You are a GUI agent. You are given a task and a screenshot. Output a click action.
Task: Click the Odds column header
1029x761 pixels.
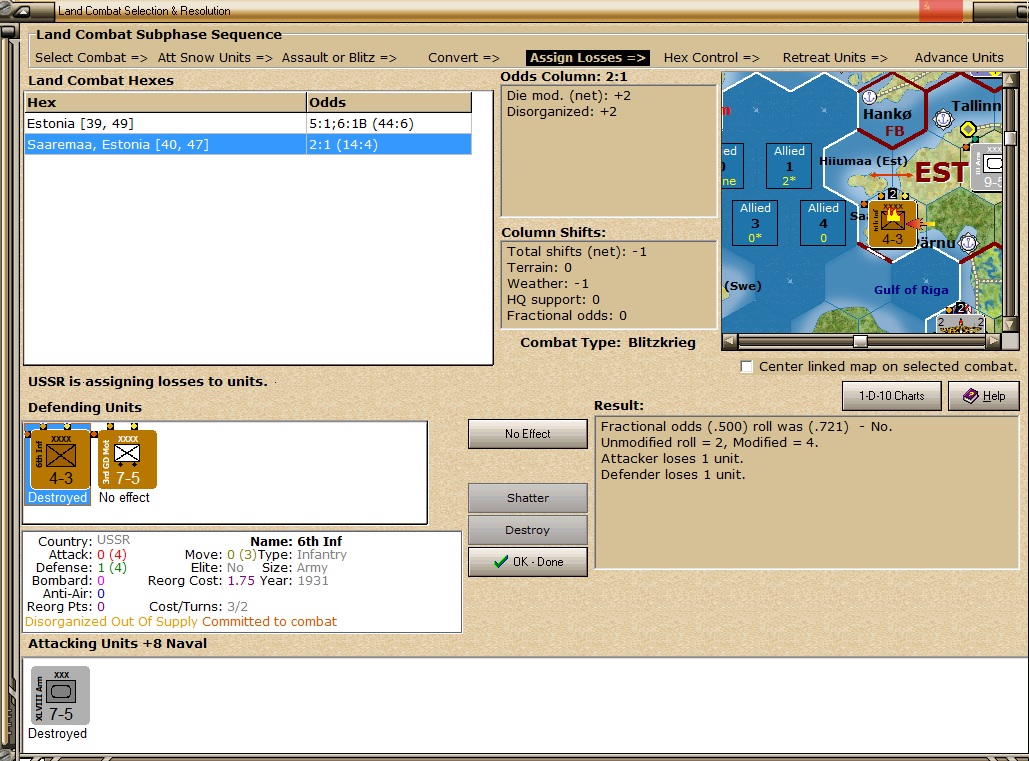[389, 102]
